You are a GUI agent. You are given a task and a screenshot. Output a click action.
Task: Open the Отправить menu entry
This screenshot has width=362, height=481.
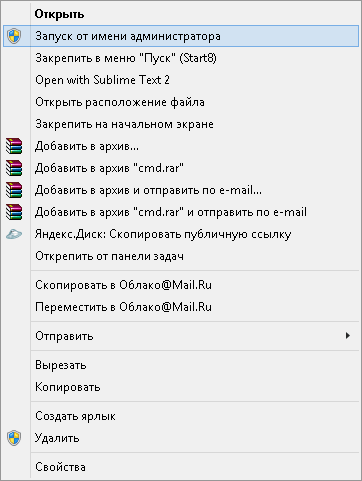(x=181, y=336)
